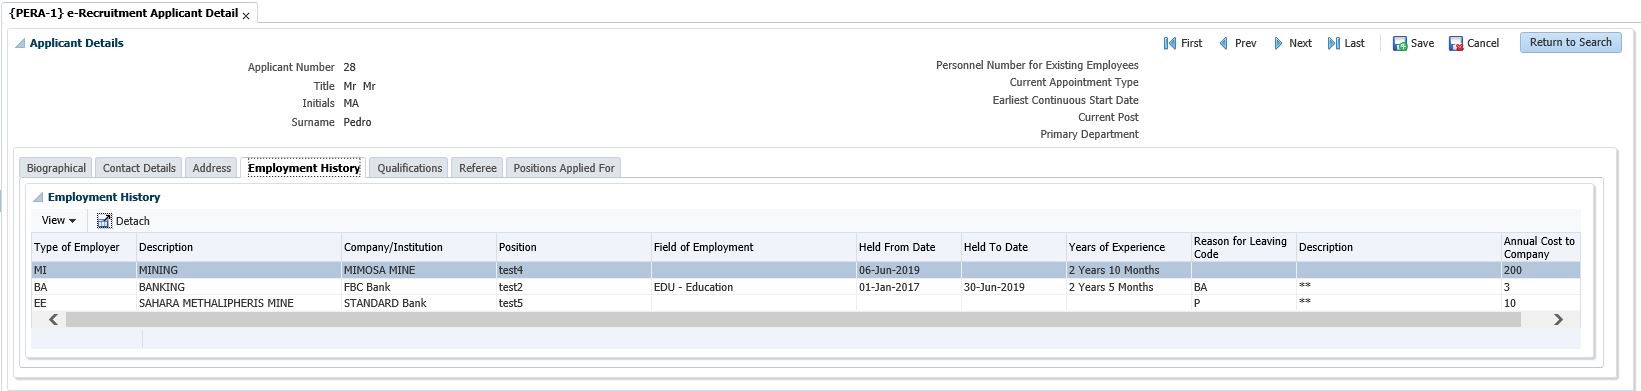Click Annual Cost to Company header
This screenshot has height=391, width=1641.
coord(1540,247)
